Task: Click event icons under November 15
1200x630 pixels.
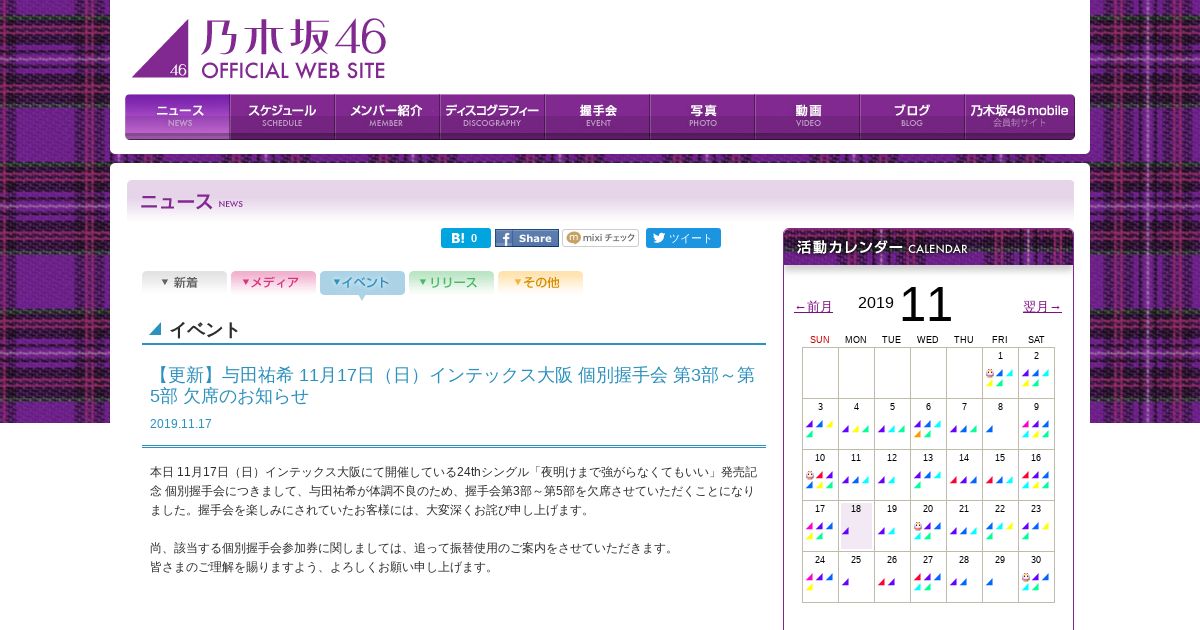Action: coord(1000,480)
